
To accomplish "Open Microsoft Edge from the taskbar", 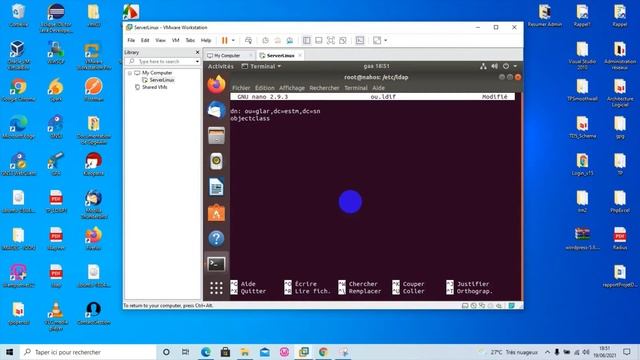I will [x=206, y=352].
